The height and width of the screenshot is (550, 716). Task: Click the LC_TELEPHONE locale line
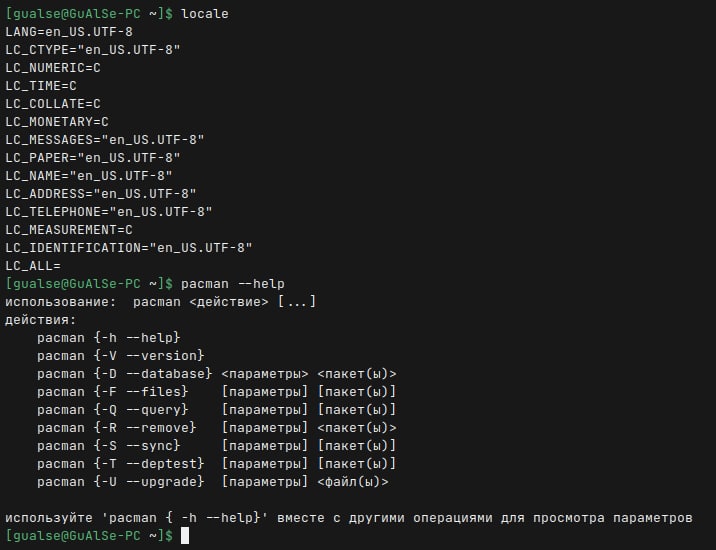tap(109, 211)
